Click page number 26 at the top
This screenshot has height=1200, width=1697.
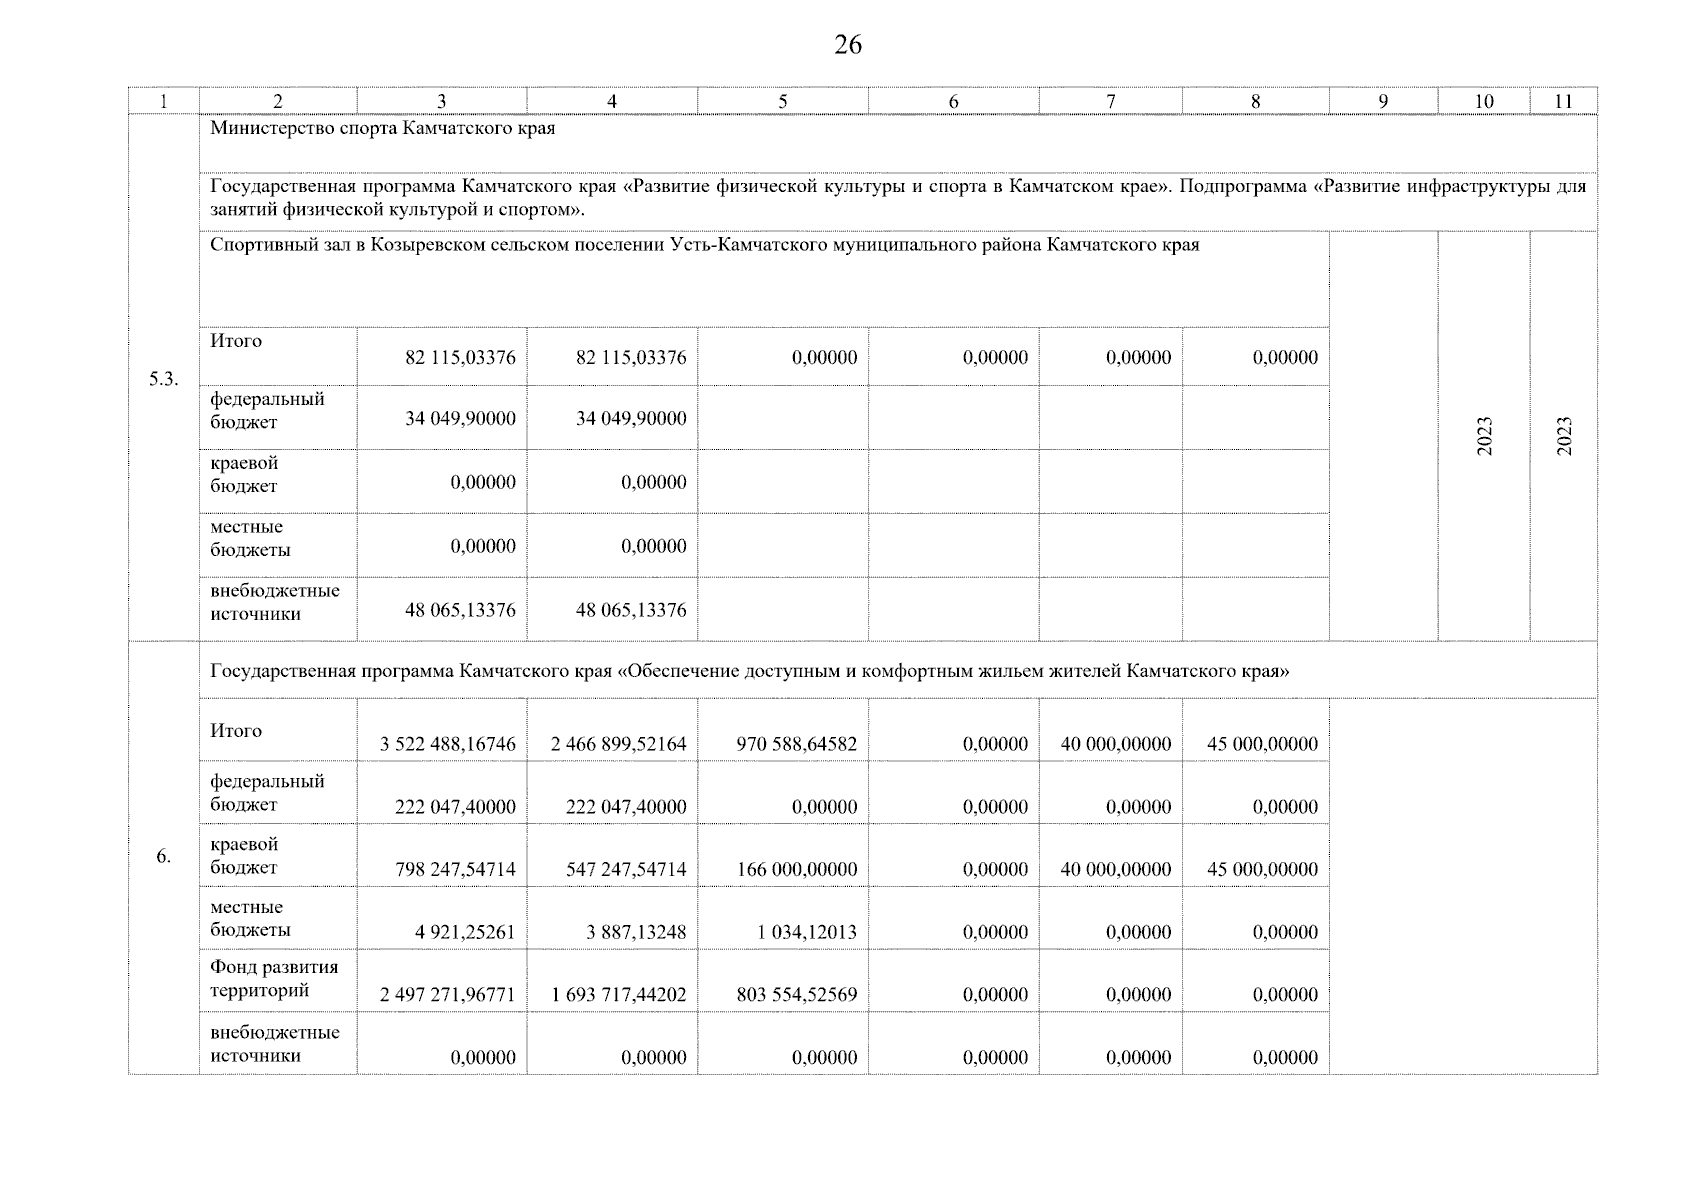(847, 45)
